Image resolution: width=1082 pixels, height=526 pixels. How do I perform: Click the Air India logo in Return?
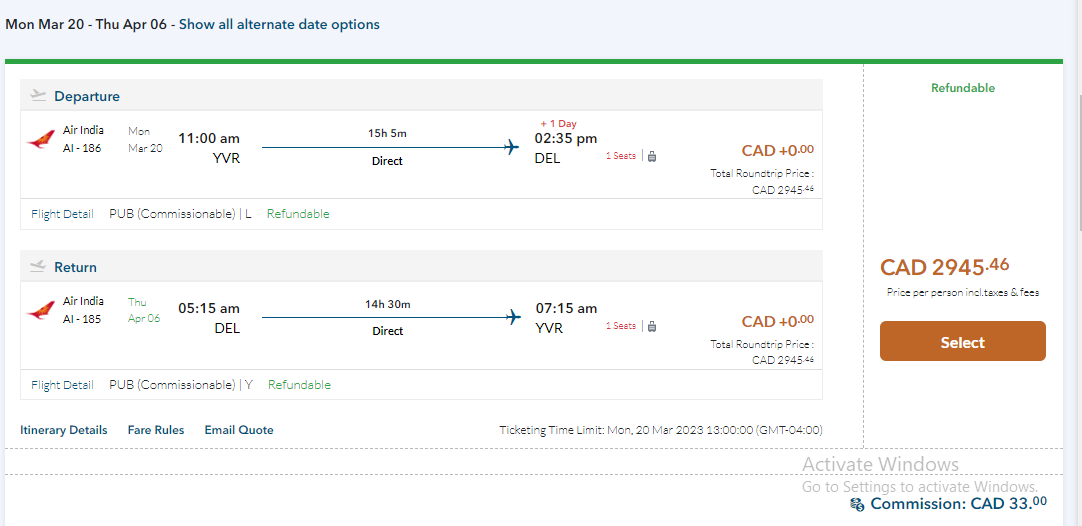pos(41,310)
